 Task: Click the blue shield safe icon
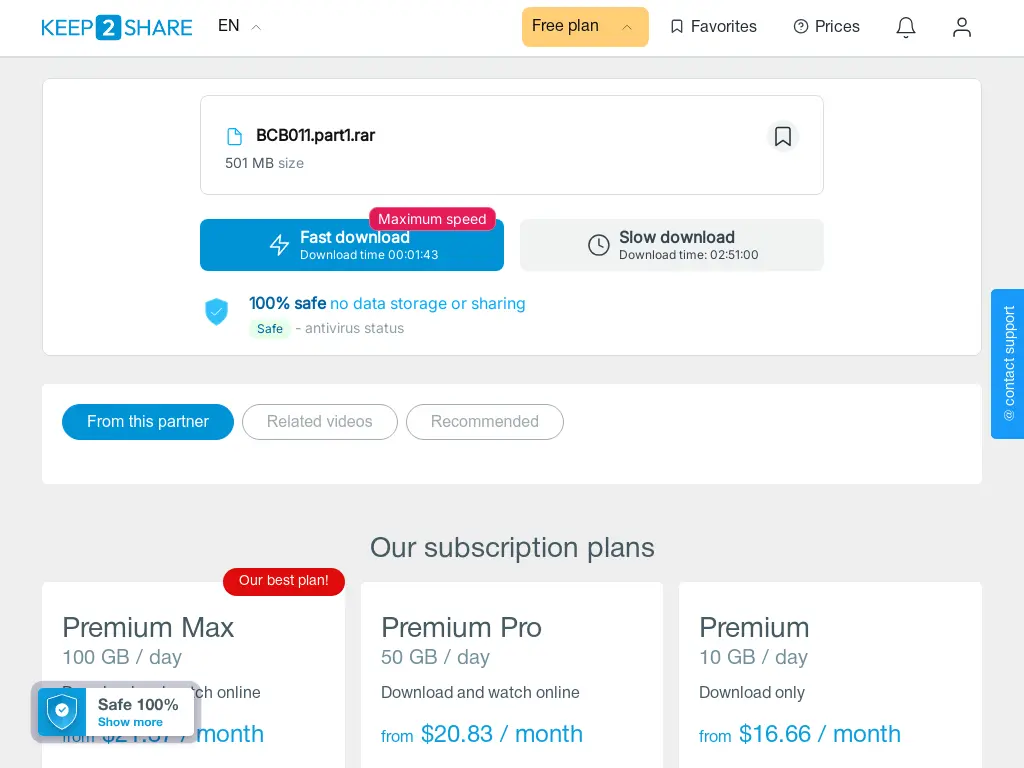point(216,312)
